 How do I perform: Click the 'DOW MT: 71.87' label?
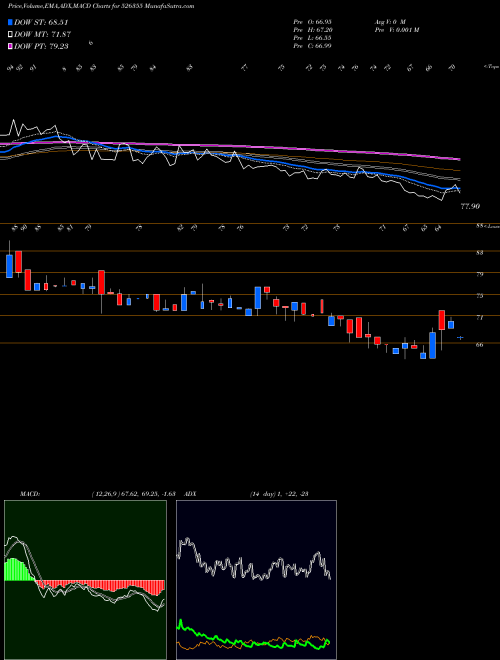click(42, 35)
